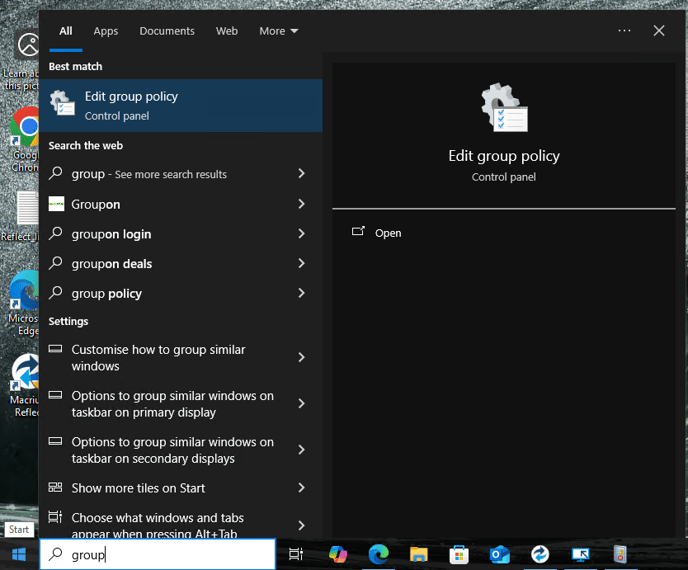Viewport: 688px width, 570px height.
Task: Click the Groupon logo icon
Action: 56,204
